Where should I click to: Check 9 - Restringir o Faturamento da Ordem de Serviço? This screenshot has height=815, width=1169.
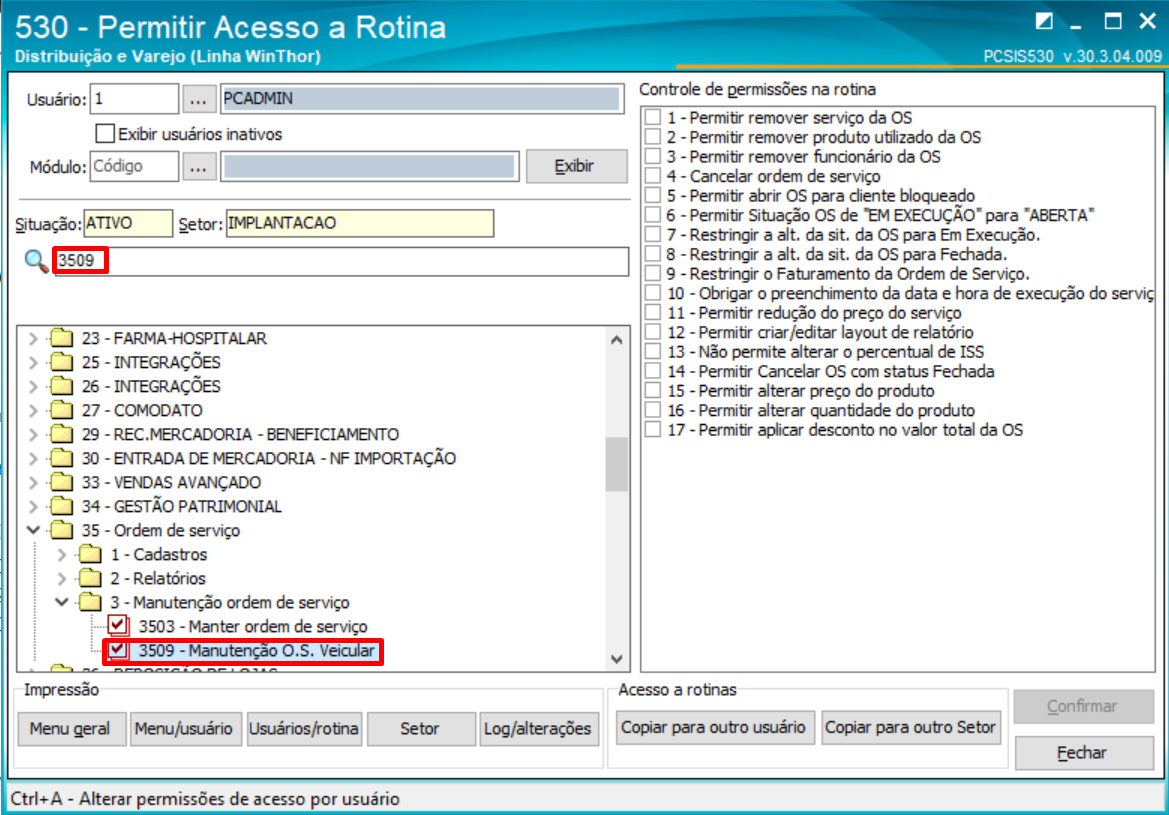[x=653, y=274]
